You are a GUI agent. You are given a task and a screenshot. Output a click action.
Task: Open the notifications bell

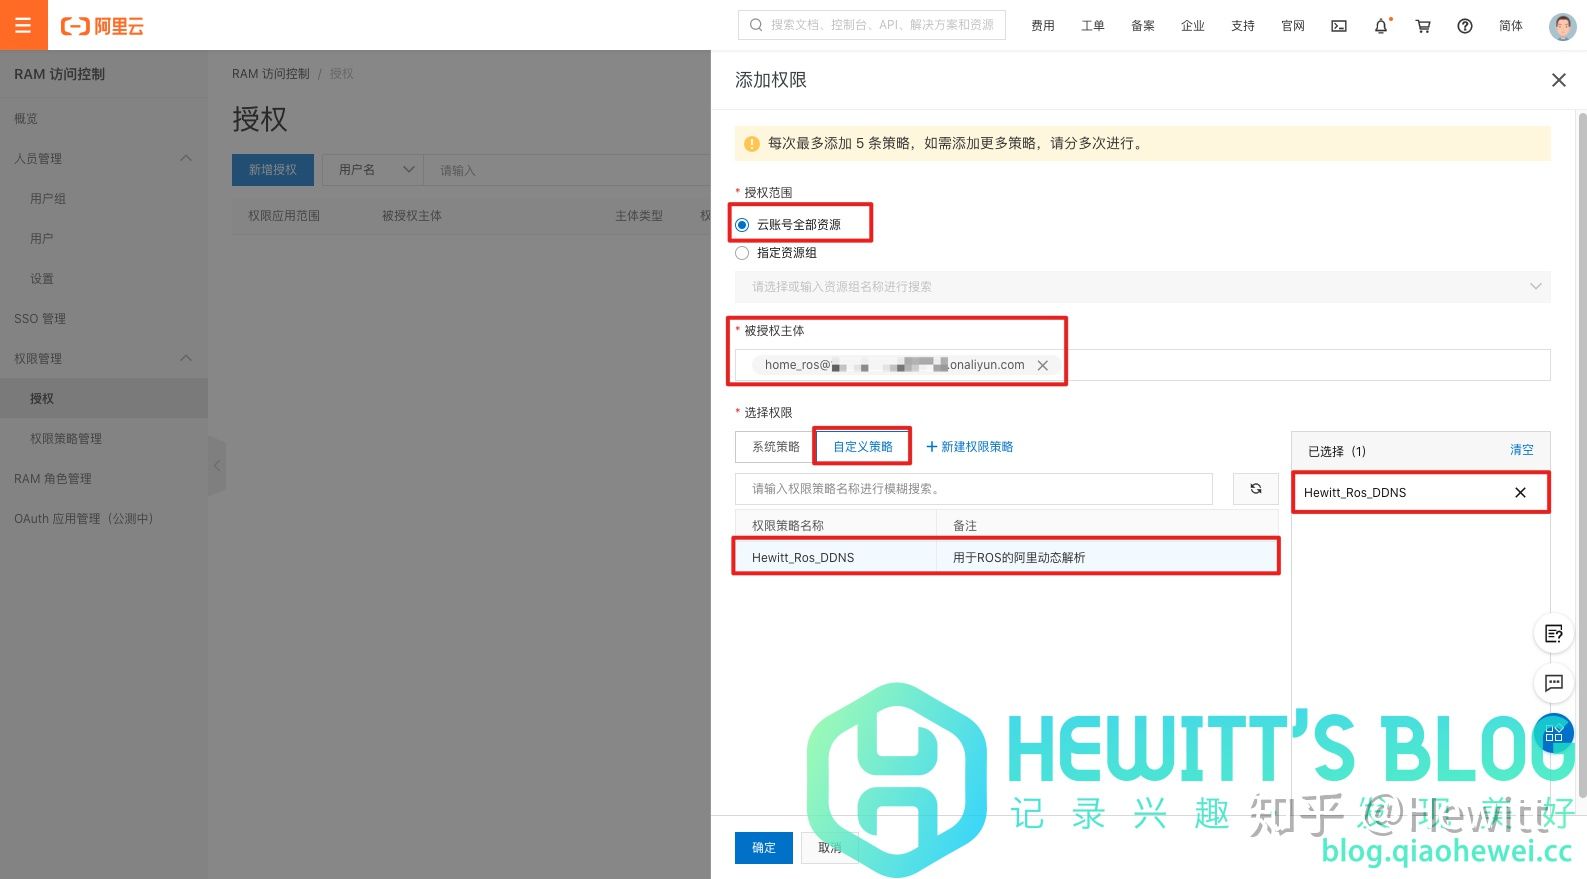1381,26
